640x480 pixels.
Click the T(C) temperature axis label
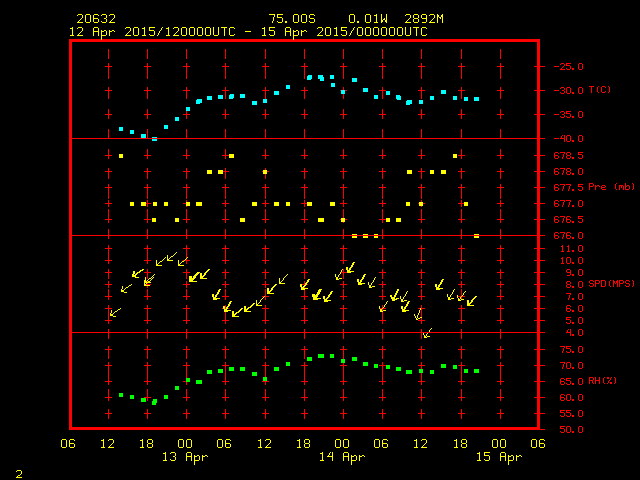(600, 90)
